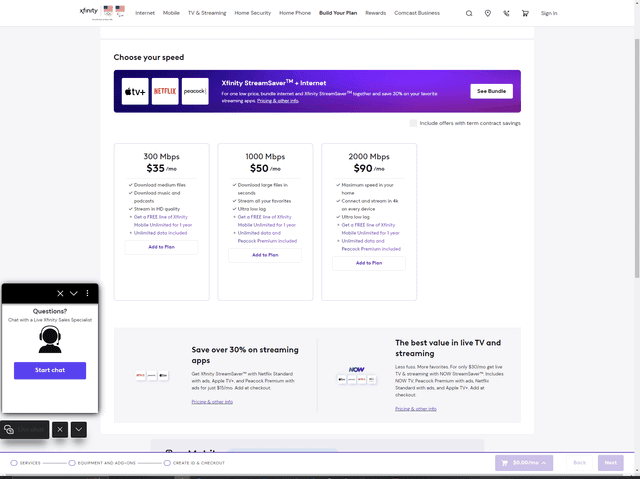The height and width of the screenshot is (479, 640).
Task: Click the $50 /mo price text
Action: [265, 168]
